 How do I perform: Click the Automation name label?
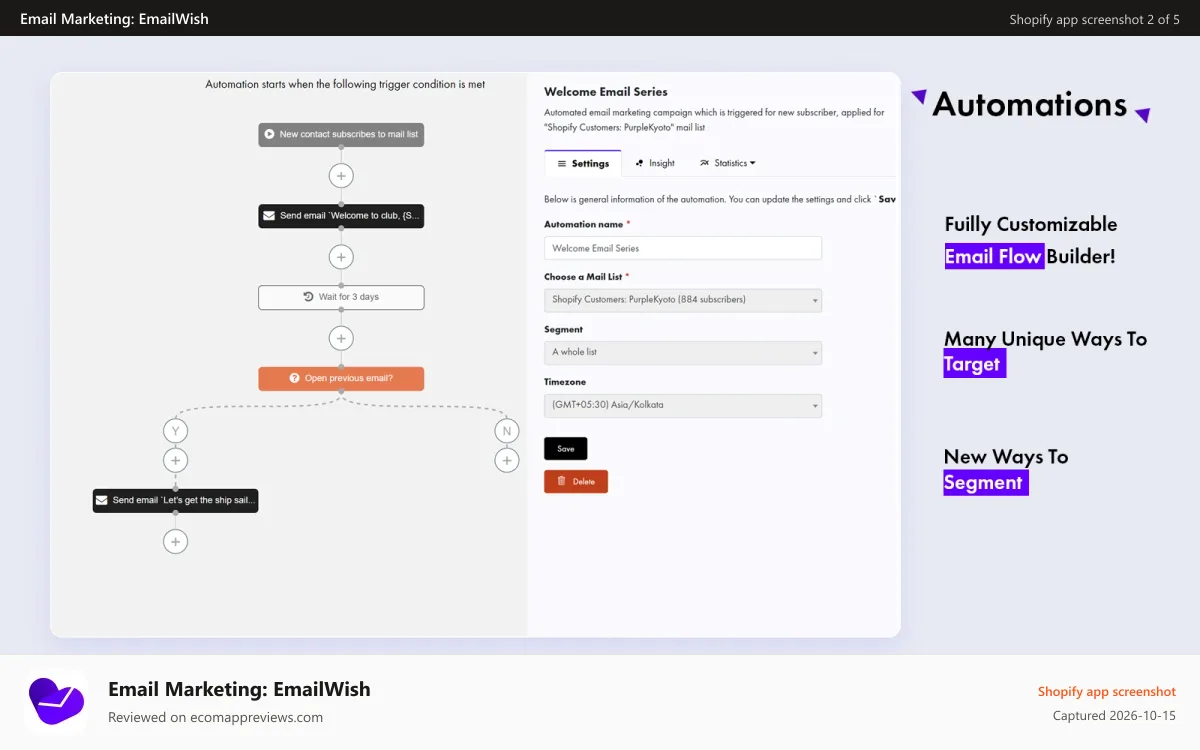584,224
